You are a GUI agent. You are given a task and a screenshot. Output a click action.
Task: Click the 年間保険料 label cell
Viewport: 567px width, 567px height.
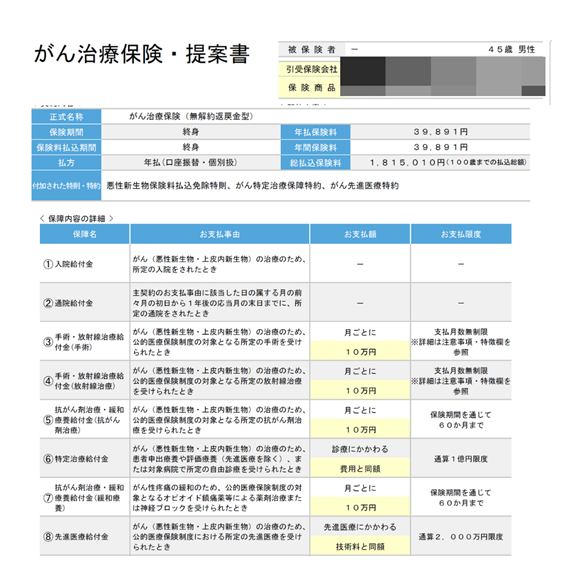coord(315,148)
